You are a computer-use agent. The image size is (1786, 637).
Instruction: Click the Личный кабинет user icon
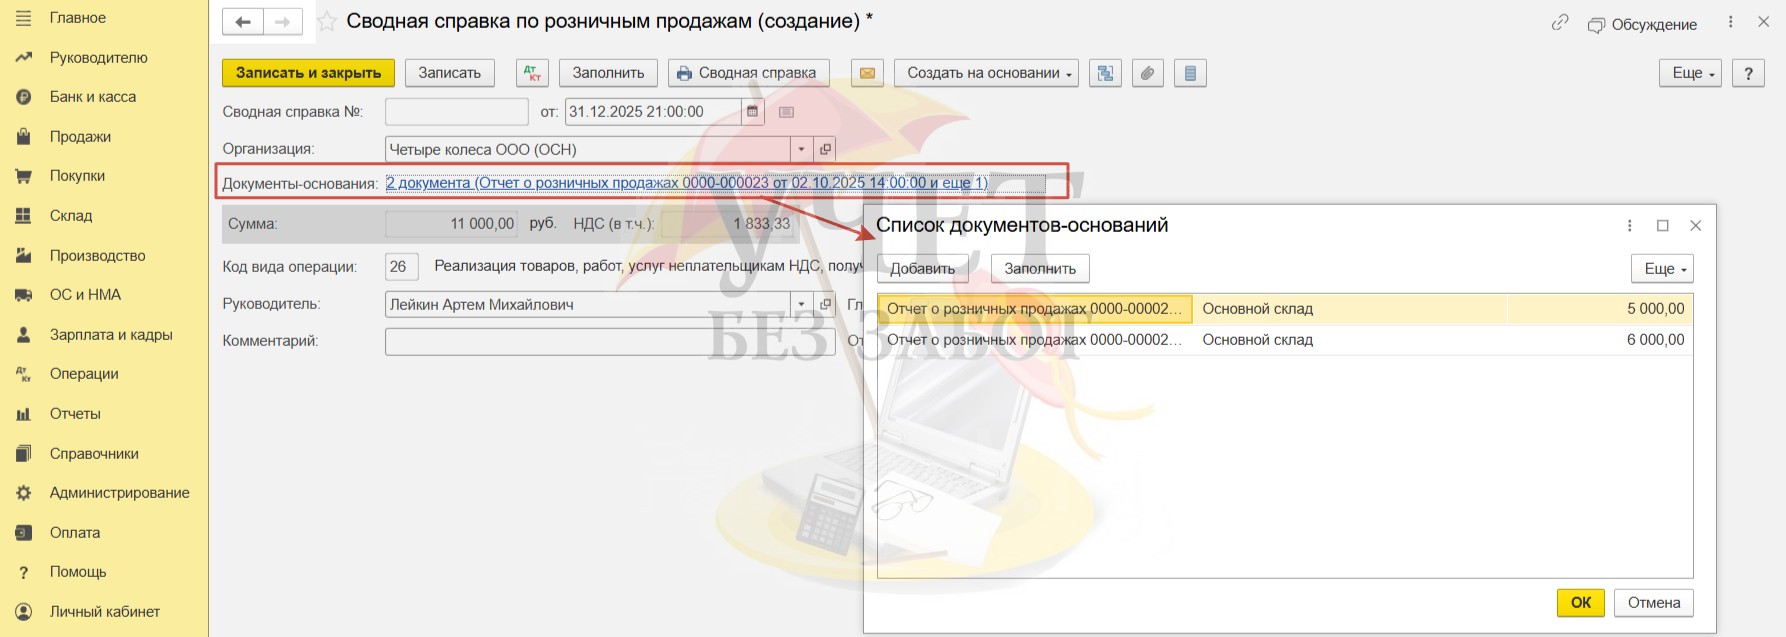24,612
